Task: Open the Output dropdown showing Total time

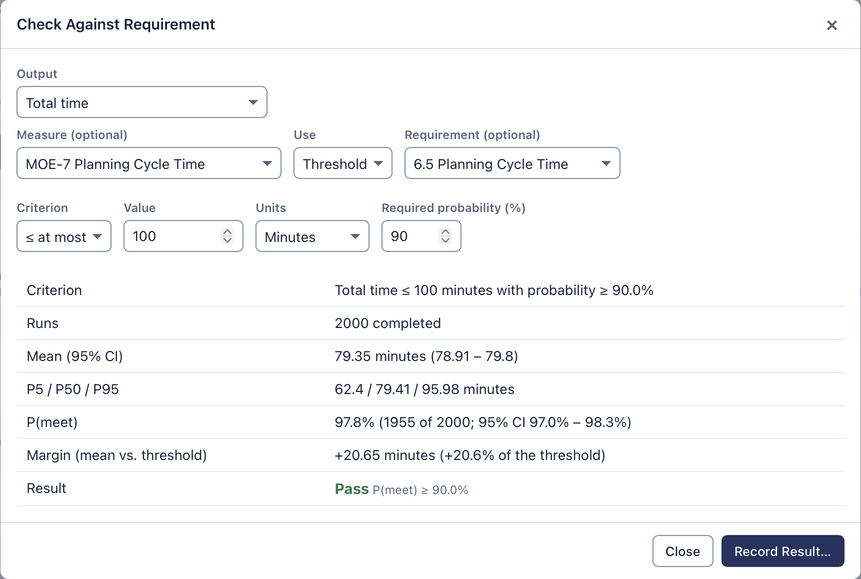Action: pos(142,102)
